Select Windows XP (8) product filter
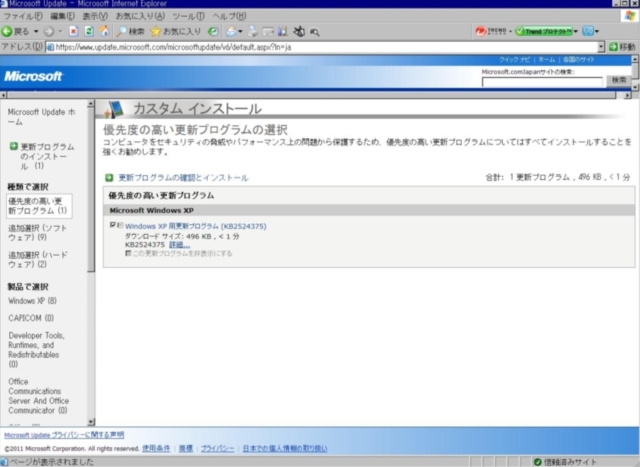 pyautogui.click(x=33, y=301)
